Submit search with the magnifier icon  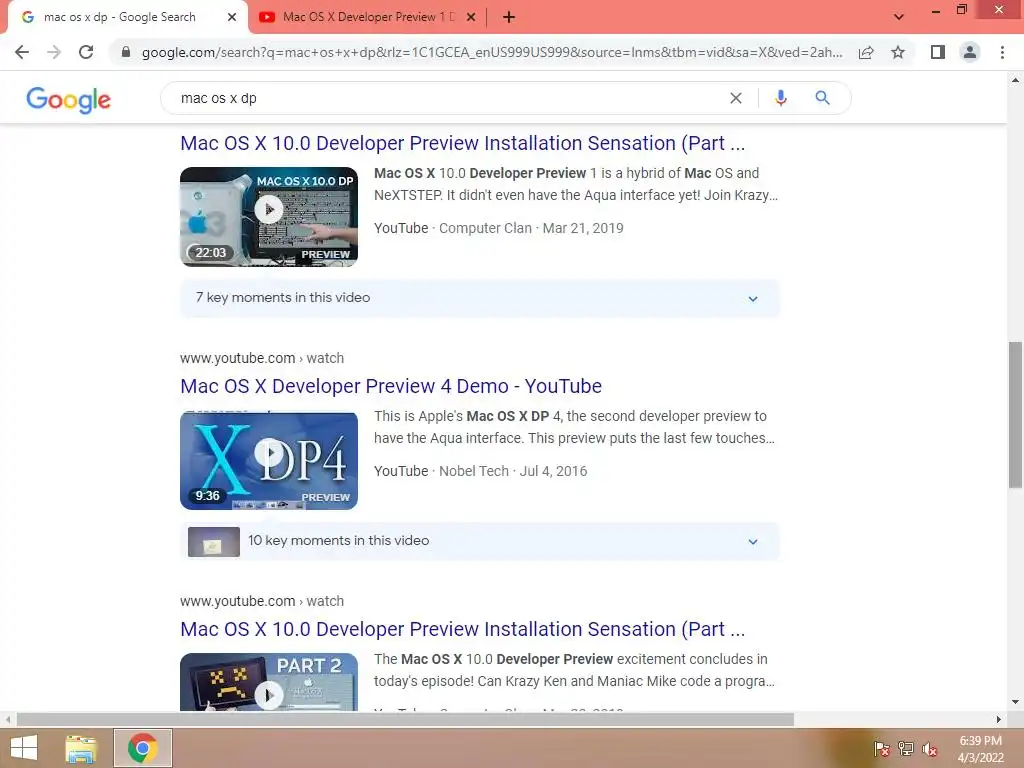tap(822, 98)
